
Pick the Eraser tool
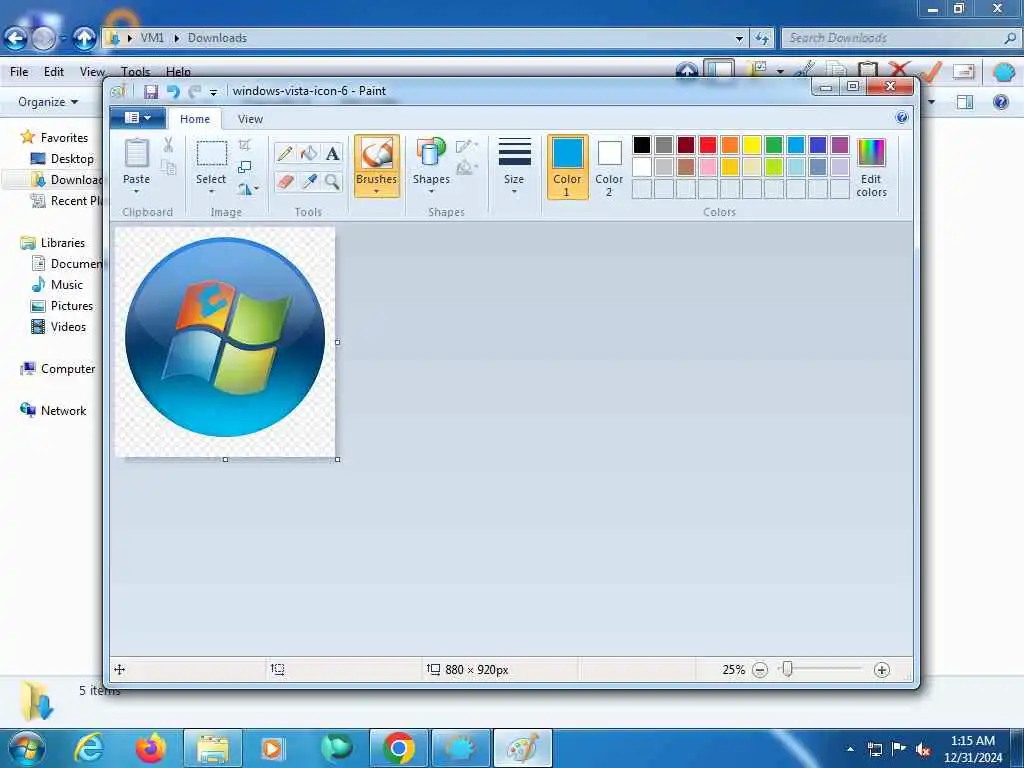coord(285,181)
